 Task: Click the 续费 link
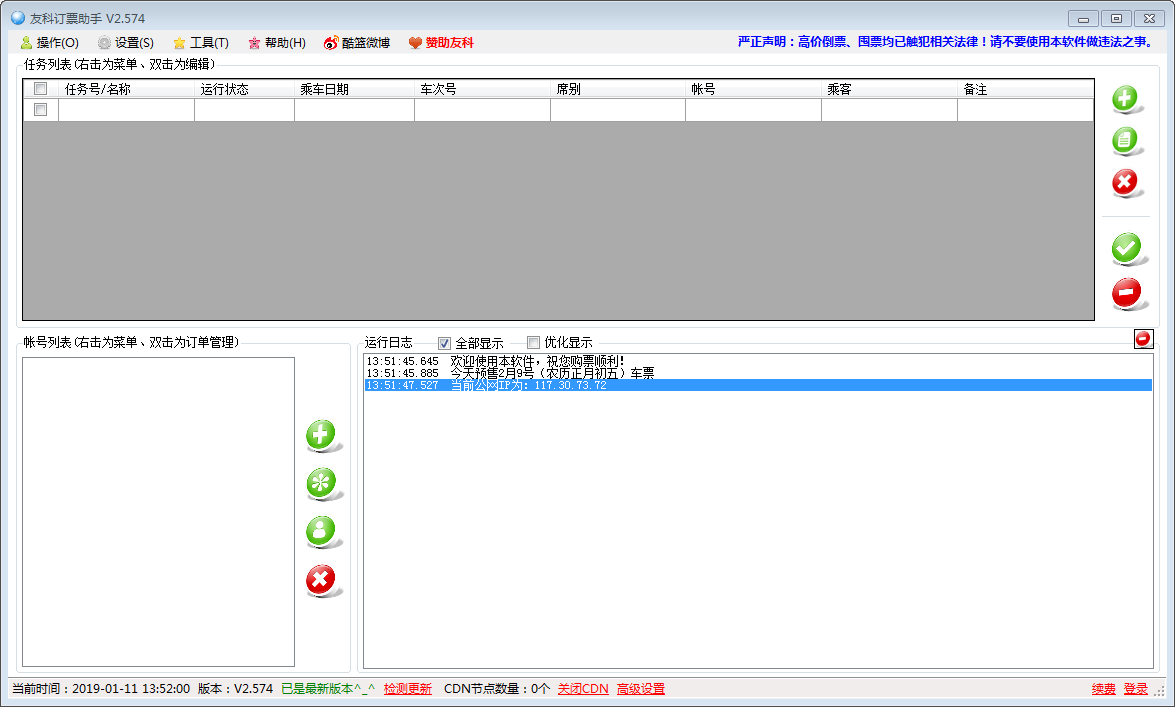(x=1103, y=688)
